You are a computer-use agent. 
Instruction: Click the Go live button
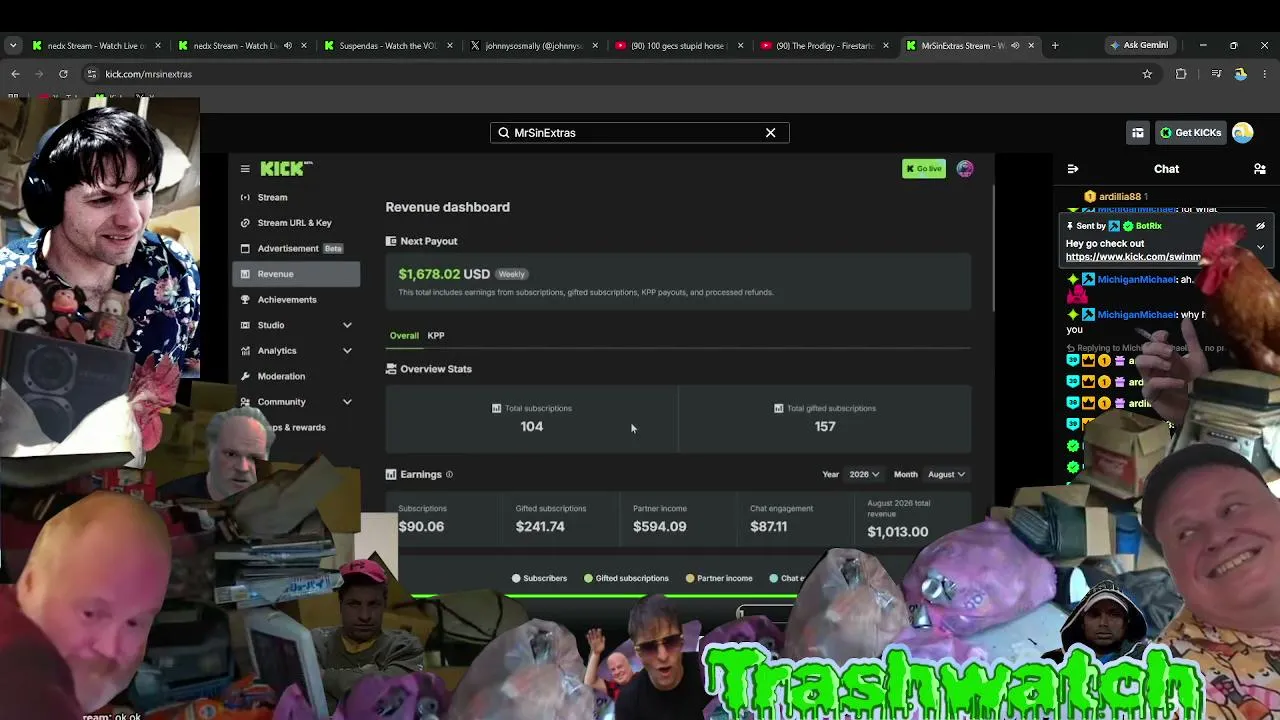tap(923, 169)
